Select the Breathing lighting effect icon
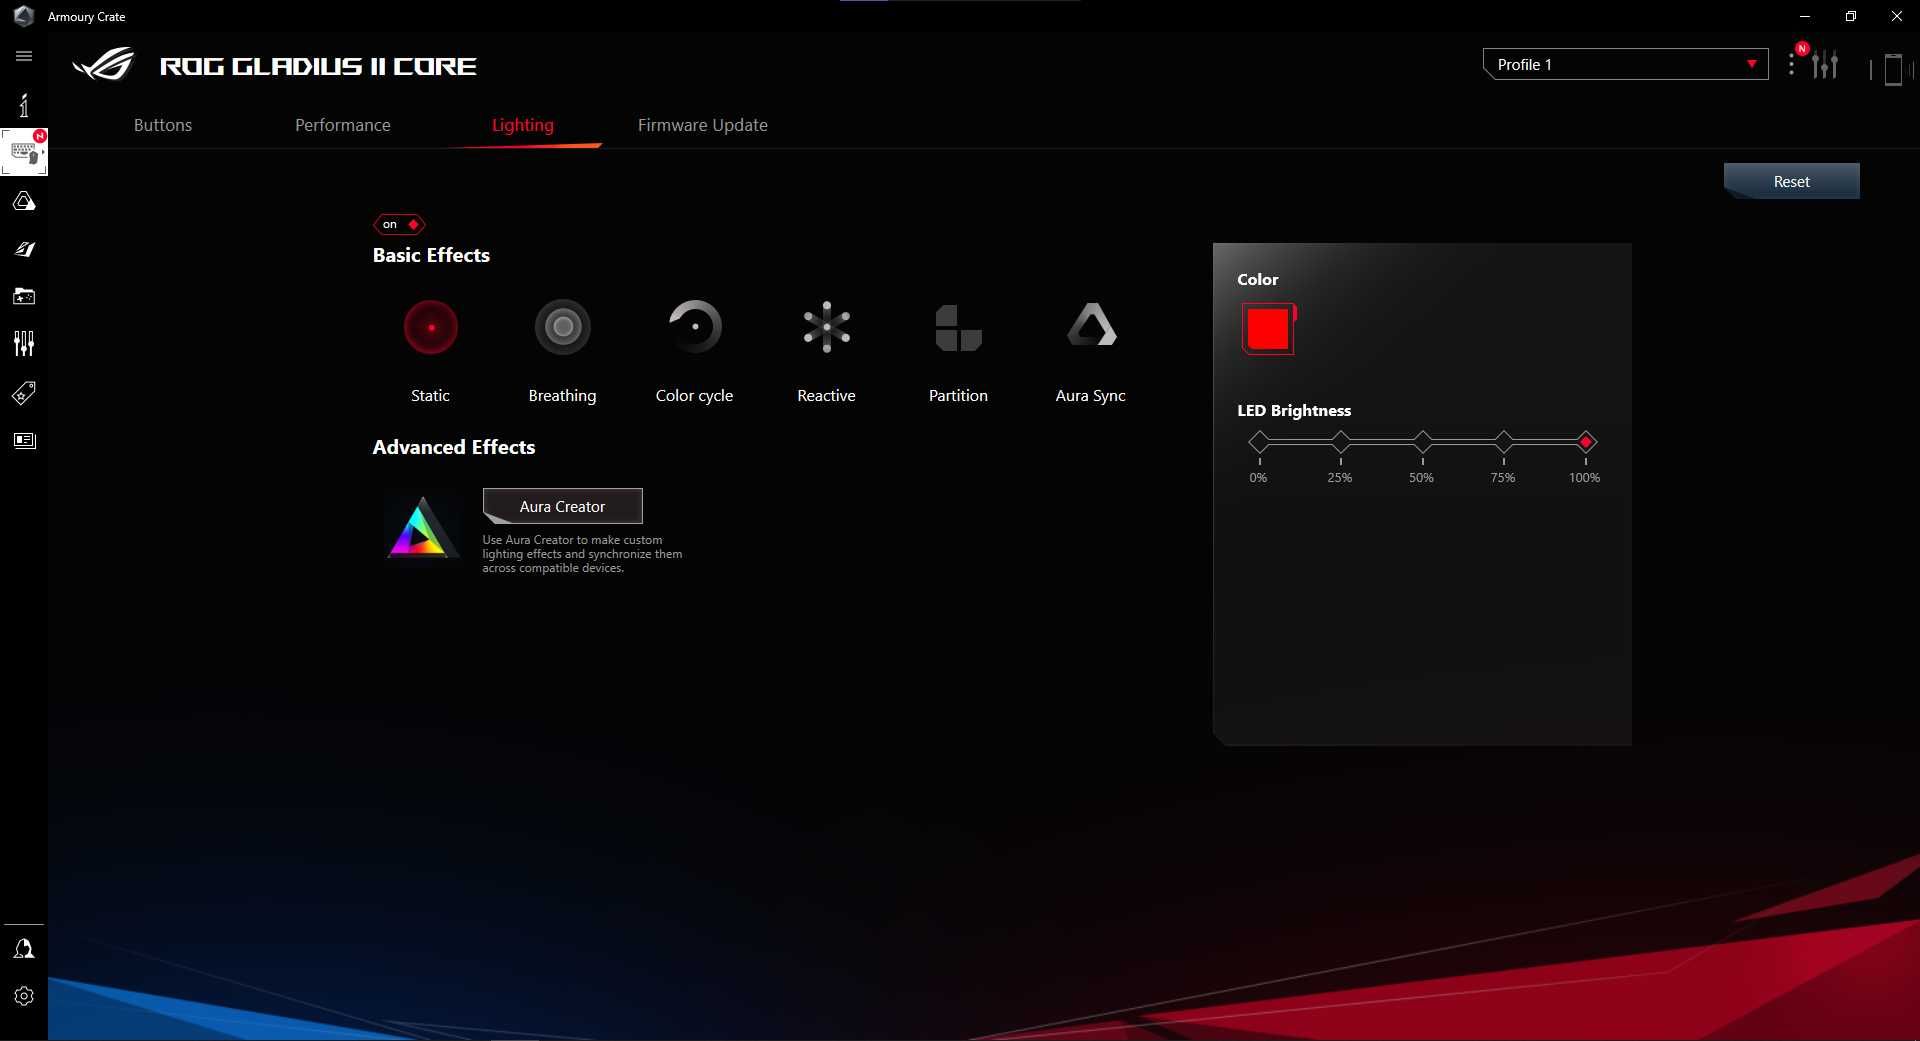The width and height of the screenshot is (1920, 1041). (x=563, y=327)
